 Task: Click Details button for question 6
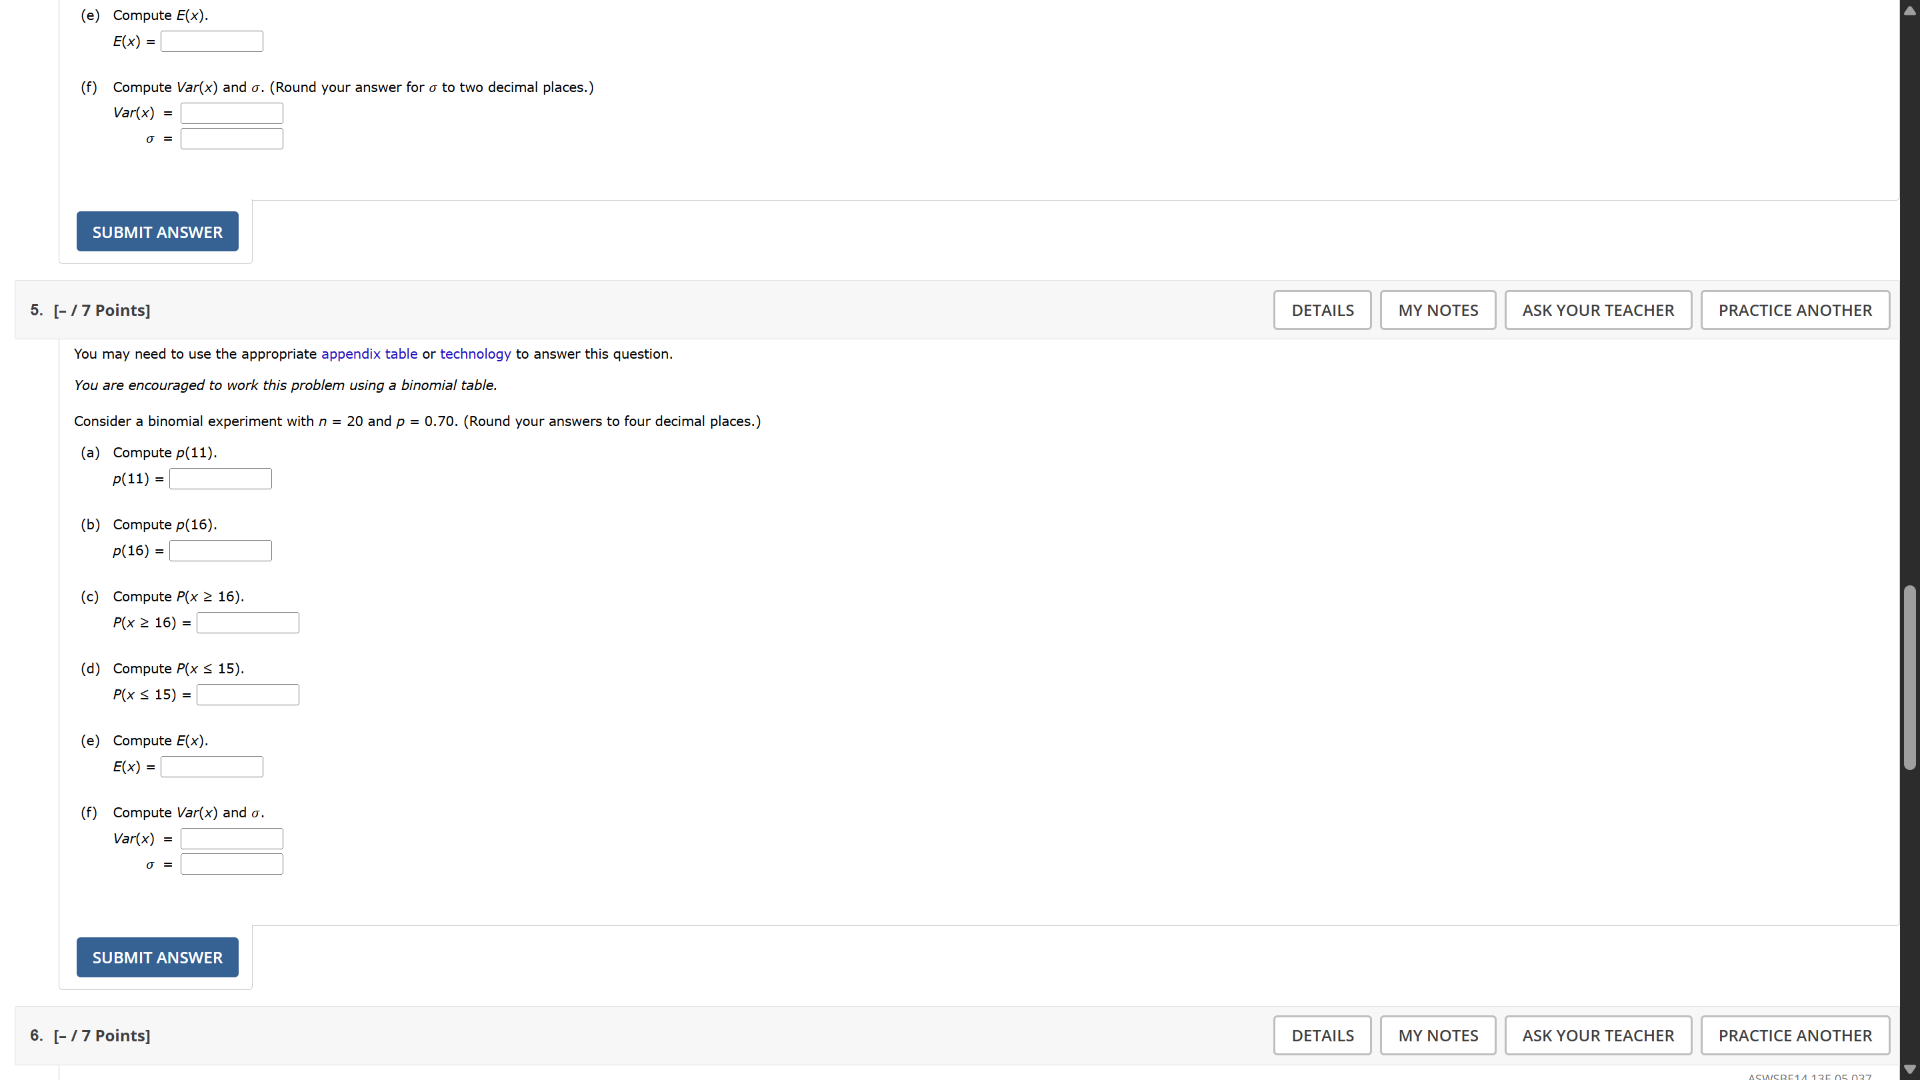pos(1322,1035)
